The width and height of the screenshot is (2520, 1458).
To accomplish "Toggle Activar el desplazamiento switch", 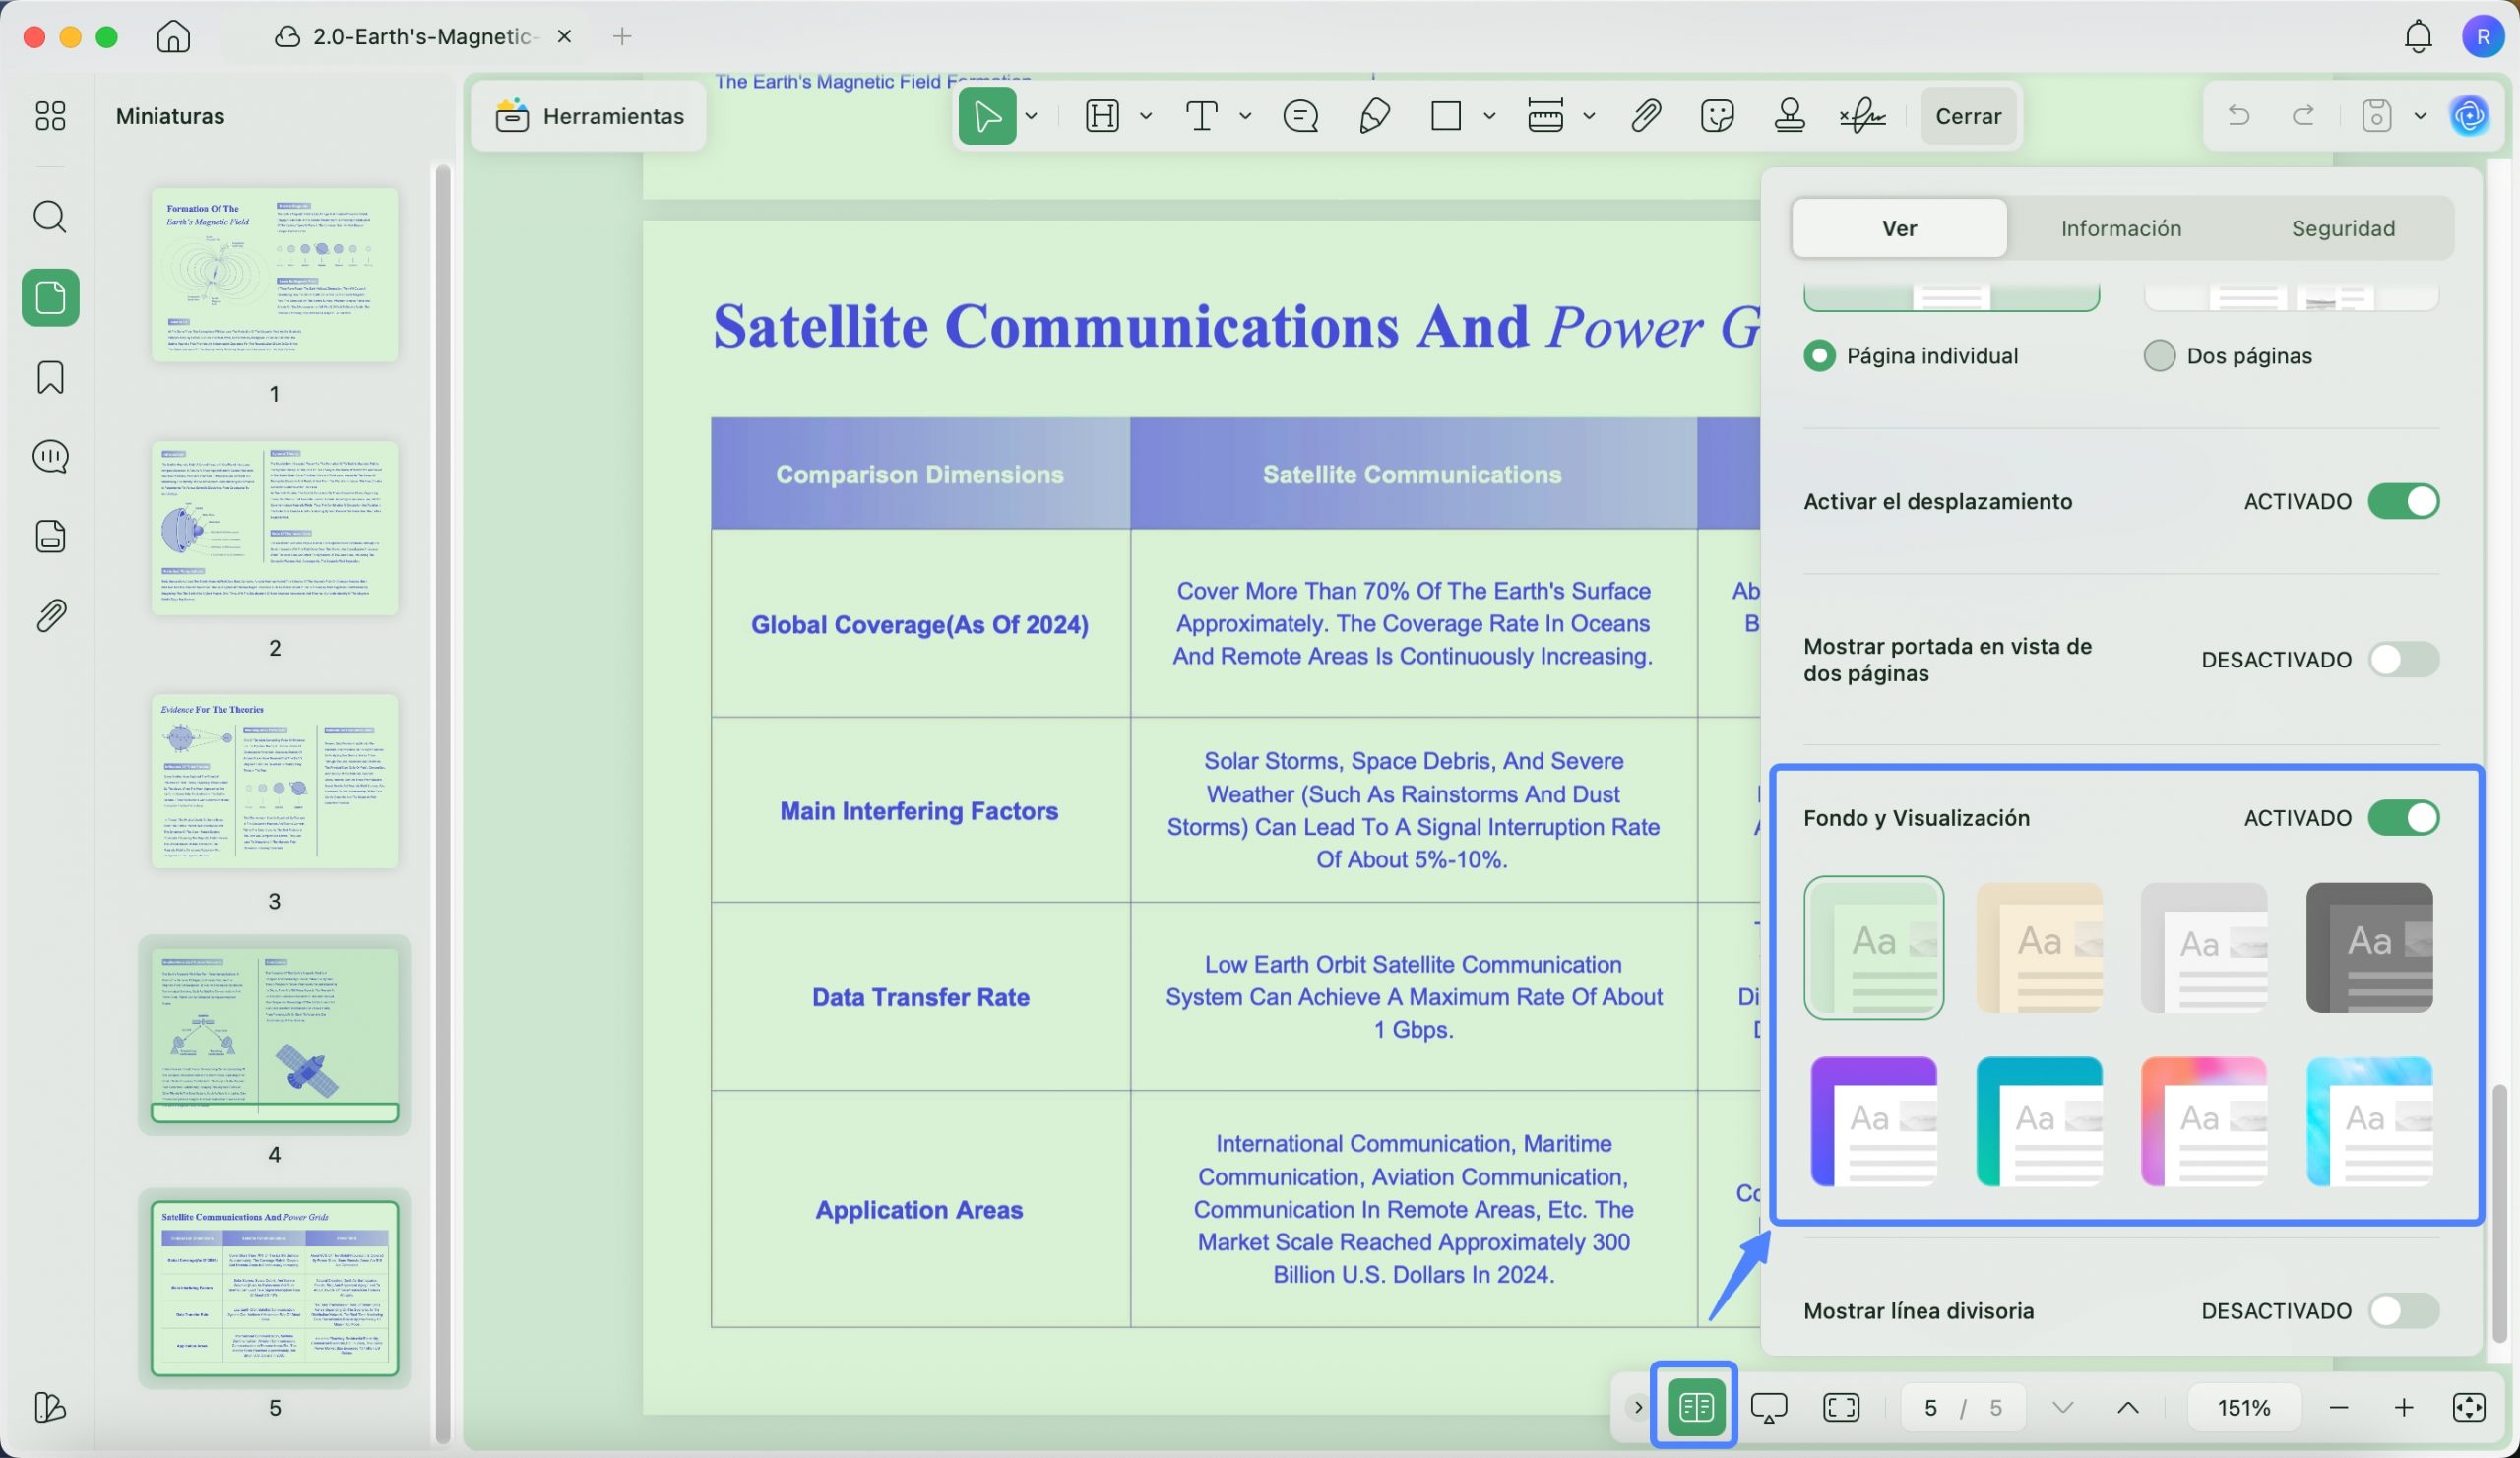I will click(2403, 501).
